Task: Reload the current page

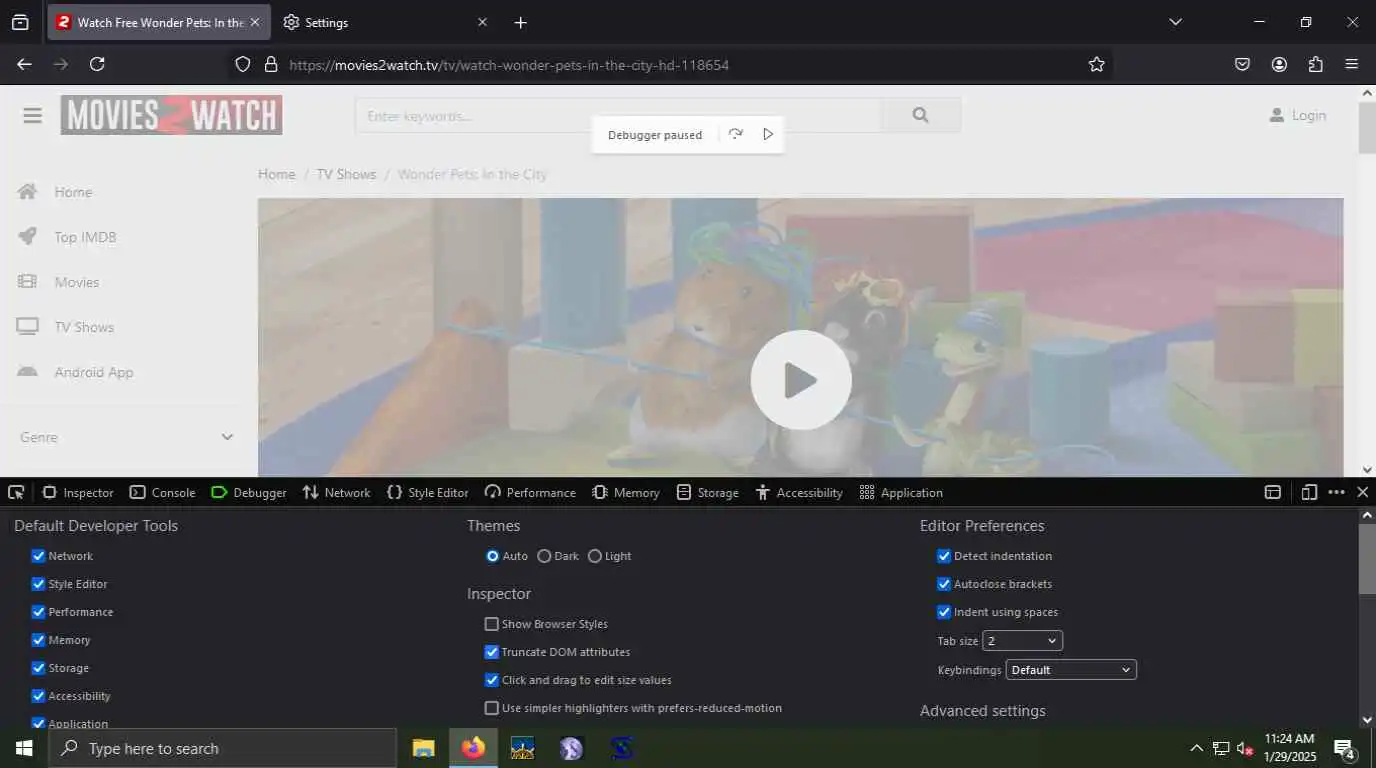Action: (97, 64)
